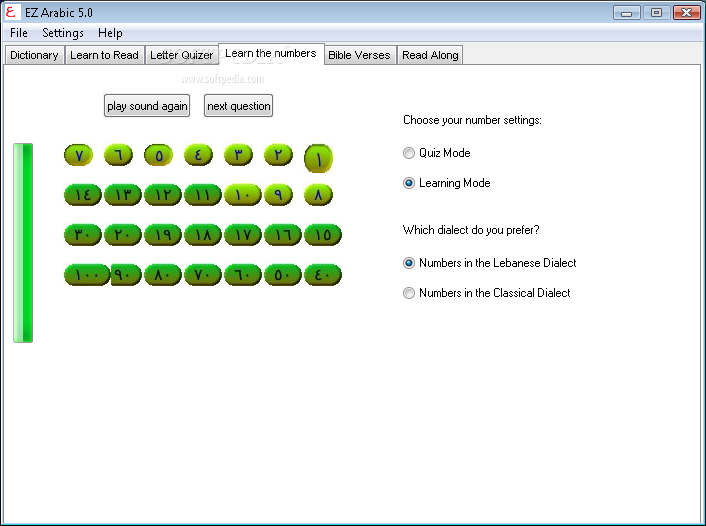Viewport: 706px width, 526px height.
Task: Click the Arabic number 18 button
Action: tap(203, 235)
